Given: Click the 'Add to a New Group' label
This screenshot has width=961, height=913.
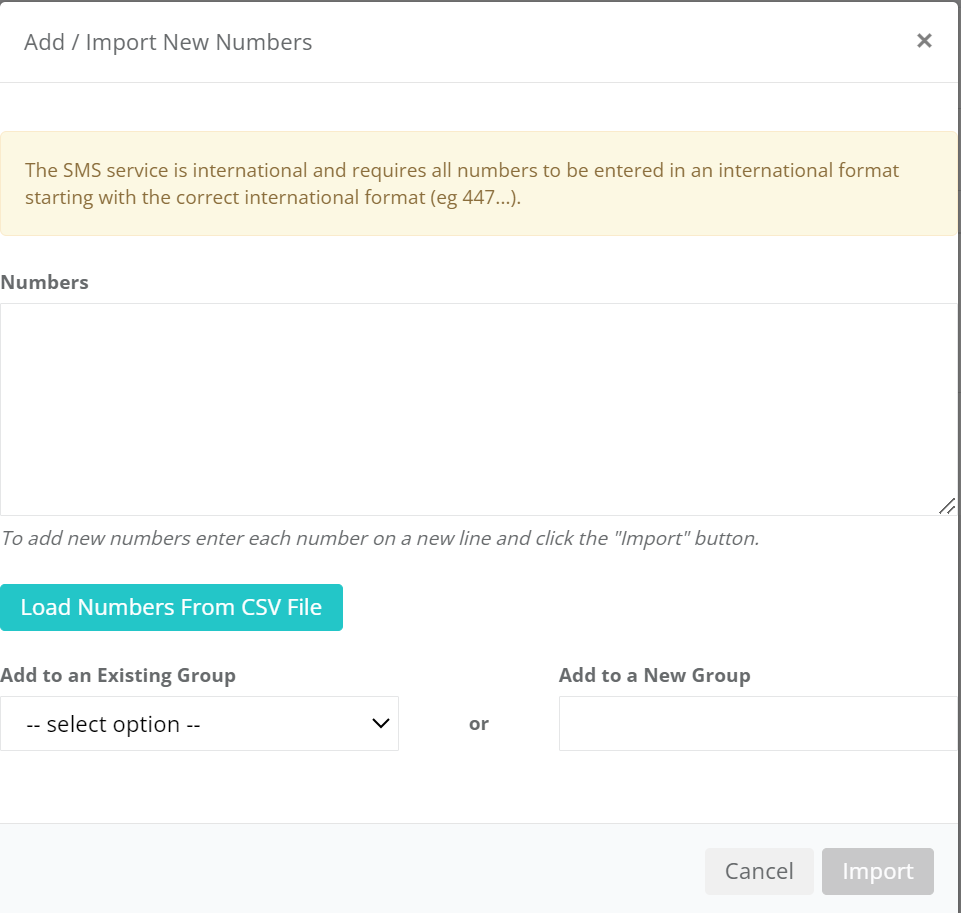Looking at the screenshot, I should (654, 675).
